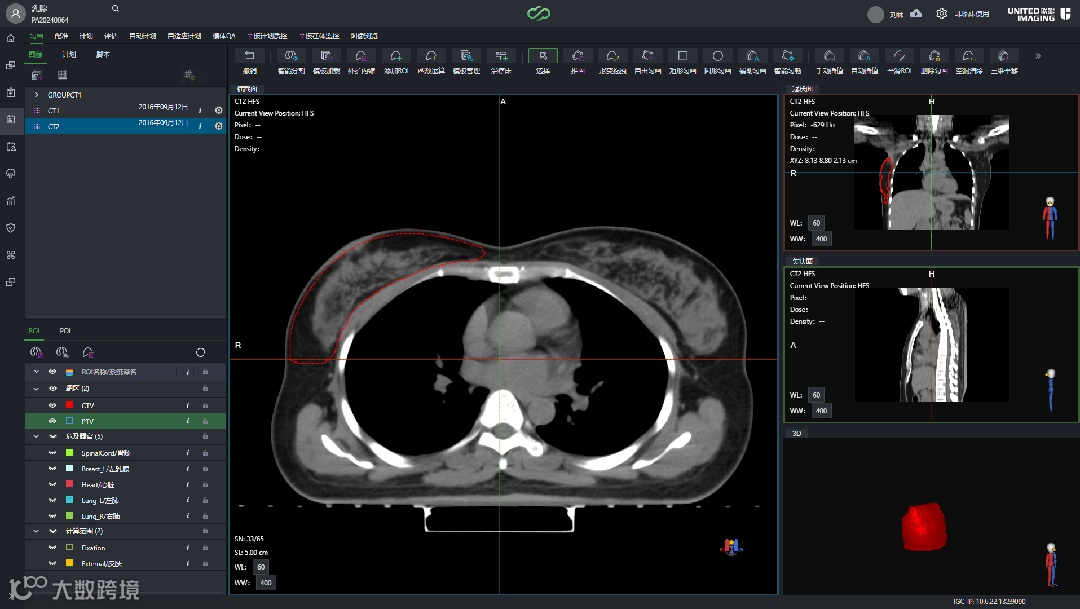Choose the rectangle contour tool
This screenshot has height=609, width=1080.
682,56
